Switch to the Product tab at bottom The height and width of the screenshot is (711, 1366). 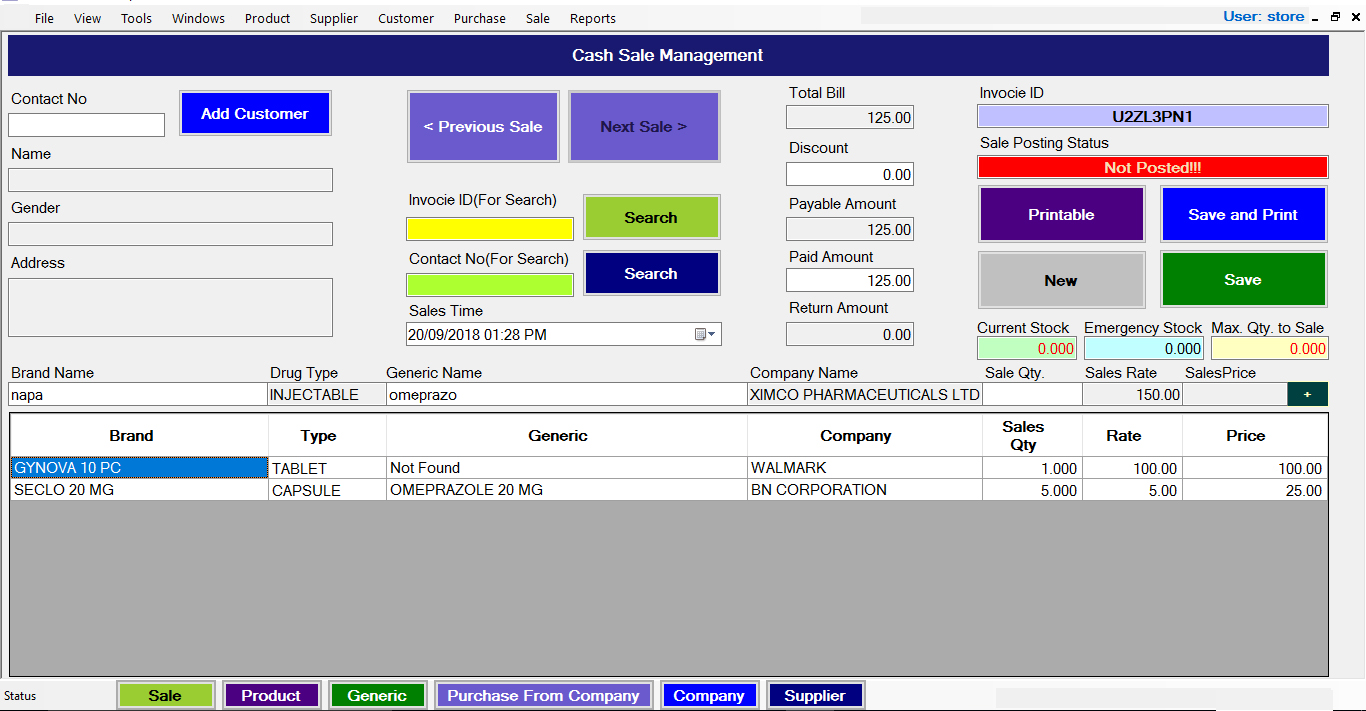point(271,695)
